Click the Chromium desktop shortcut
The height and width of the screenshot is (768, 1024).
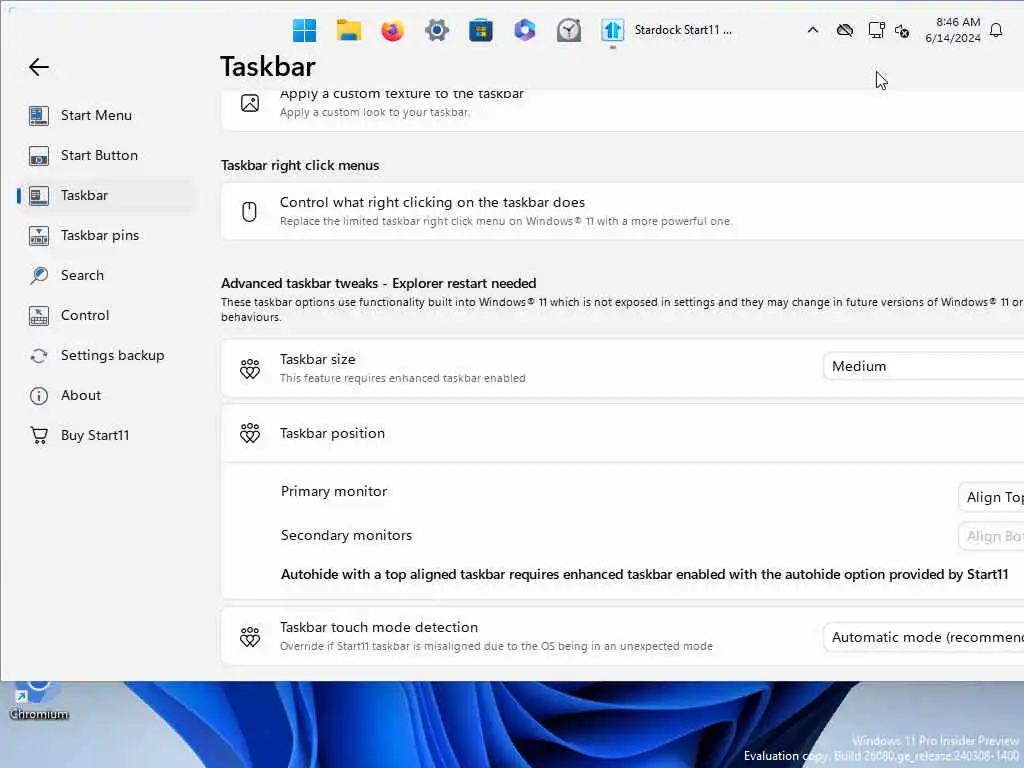pos(39,701)
